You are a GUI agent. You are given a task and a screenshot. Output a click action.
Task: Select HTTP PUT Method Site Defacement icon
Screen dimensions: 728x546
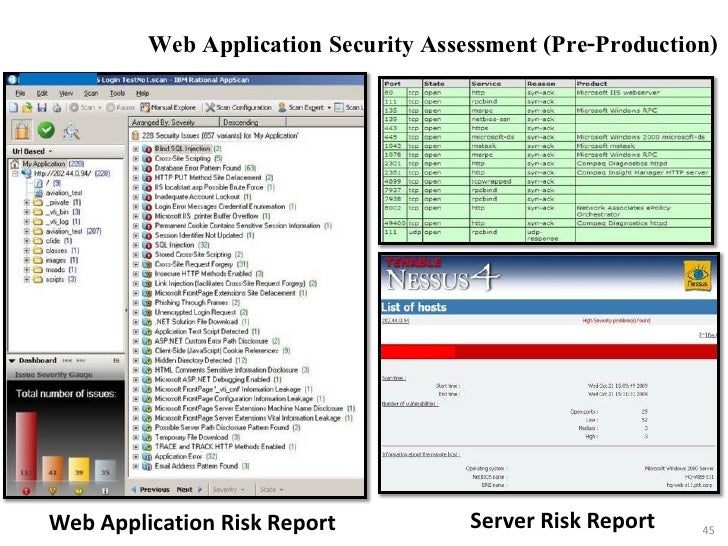click(147, 178)
